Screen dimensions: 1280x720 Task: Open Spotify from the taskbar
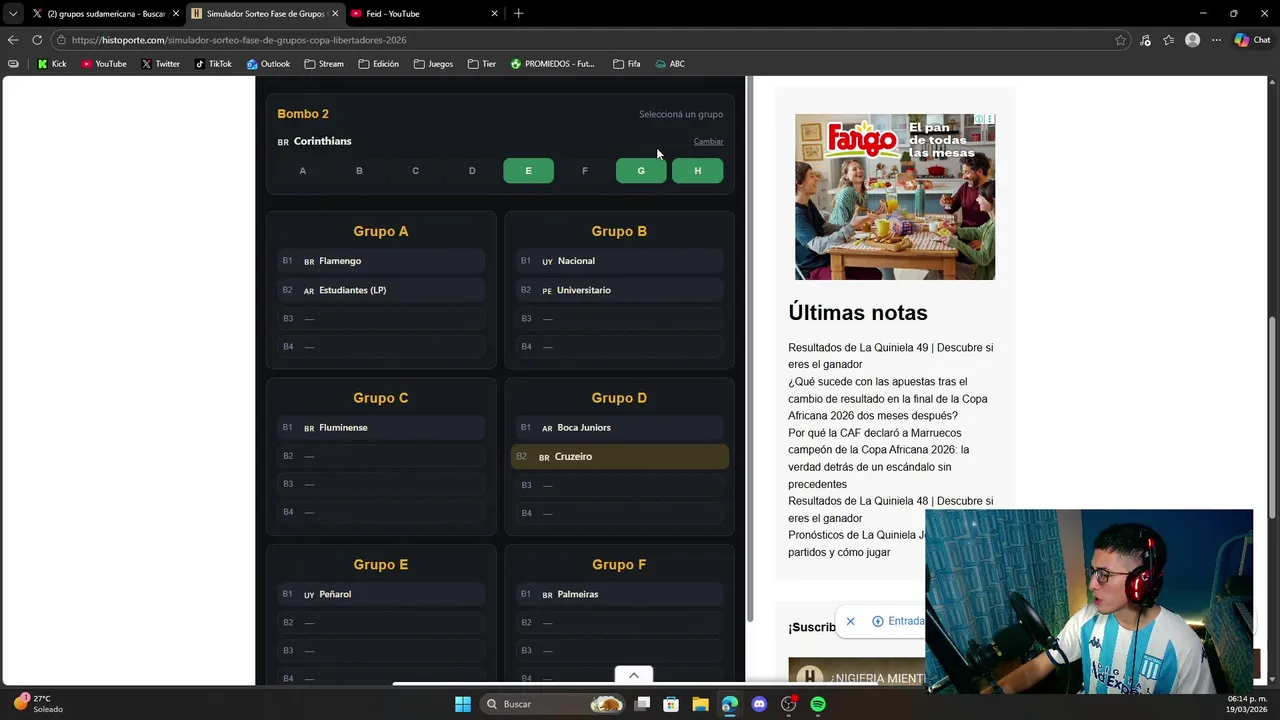point(818,704)
